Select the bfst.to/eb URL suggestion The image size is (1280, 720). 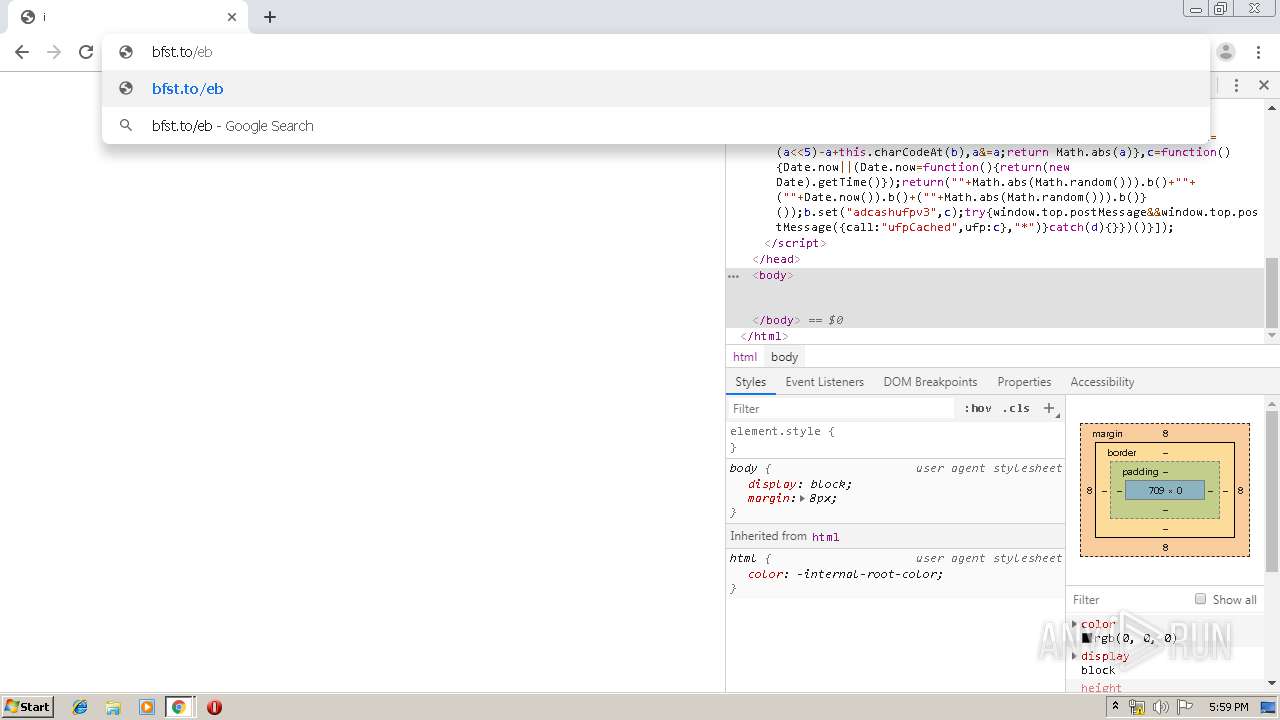[x=655, y=89]
